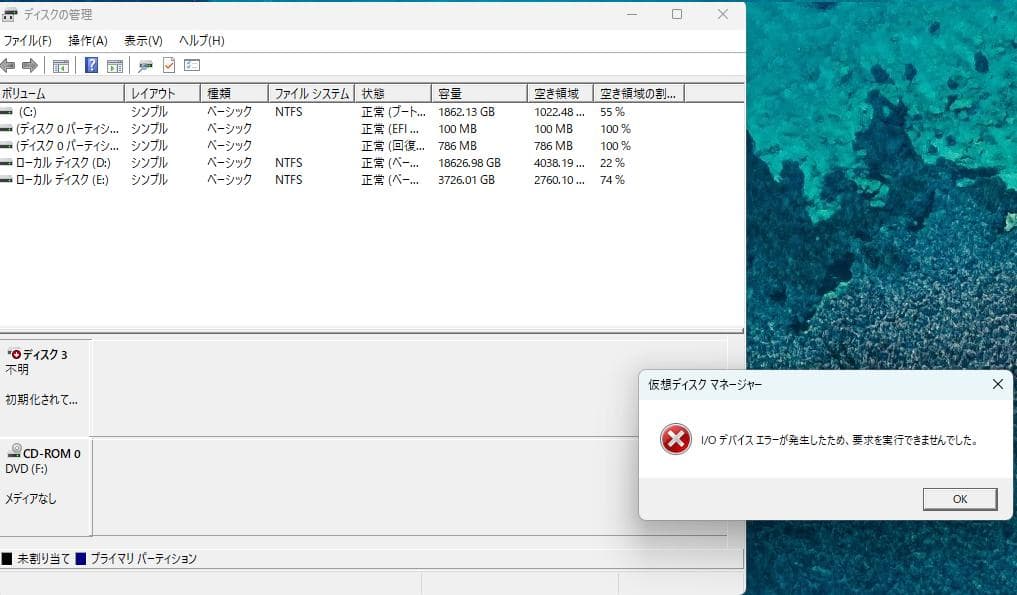Toggle the action pane visibility
Image resolution: width=1017 pixels, height=595 pixels.
(x=114, y=65)
